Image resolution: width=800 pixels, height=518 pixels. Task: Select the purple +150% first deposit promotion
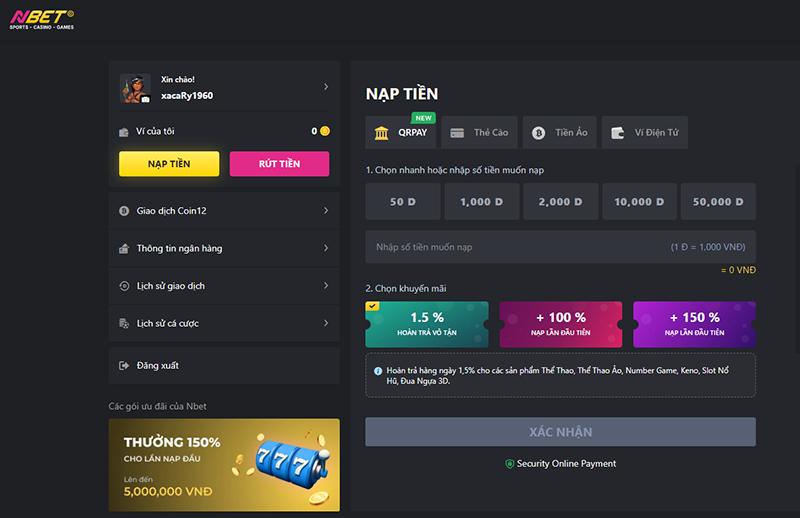(694, 324)
